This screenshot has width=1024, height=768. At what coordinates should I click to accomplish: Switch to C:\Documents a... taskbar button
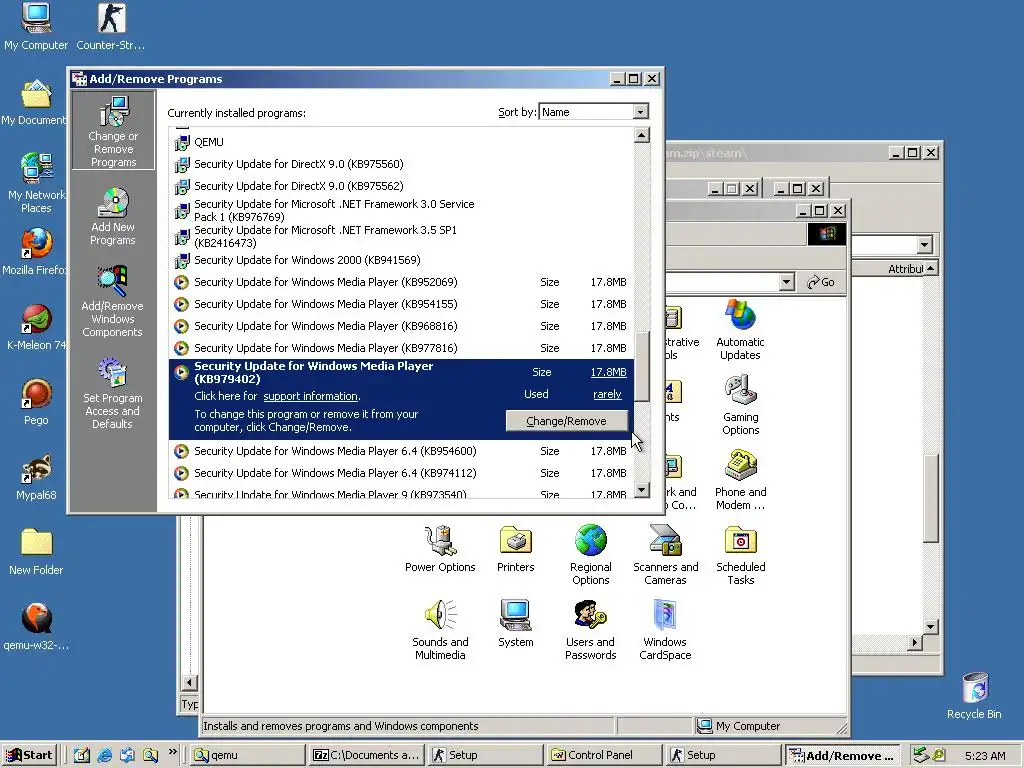click(367, 756)
